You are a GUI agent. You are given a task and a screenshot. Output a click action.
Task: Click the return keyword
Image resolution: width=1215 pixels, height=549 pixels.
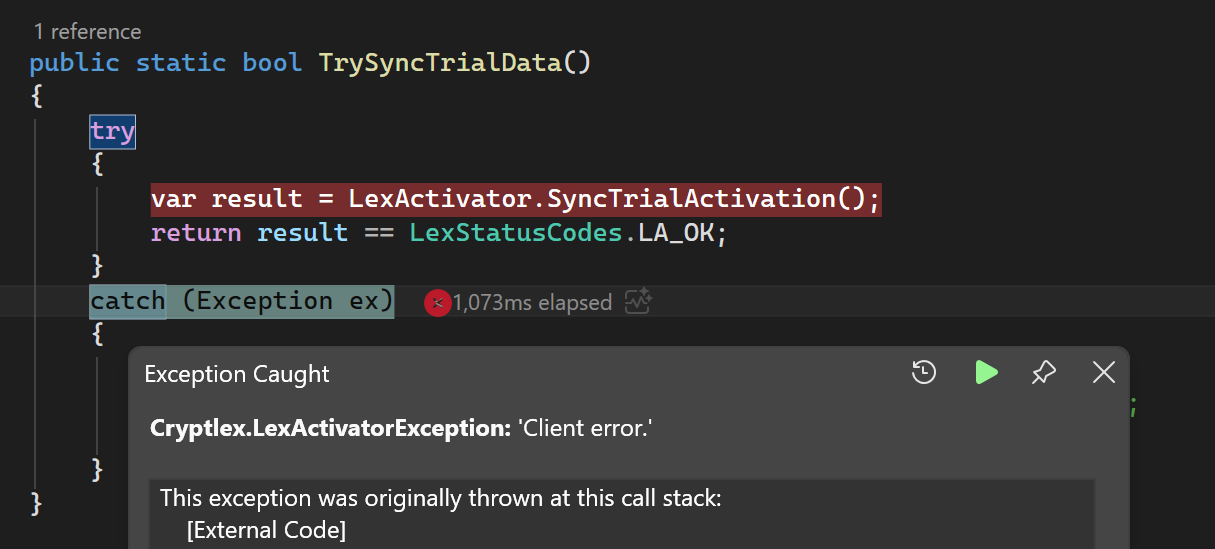pos(196,233)
